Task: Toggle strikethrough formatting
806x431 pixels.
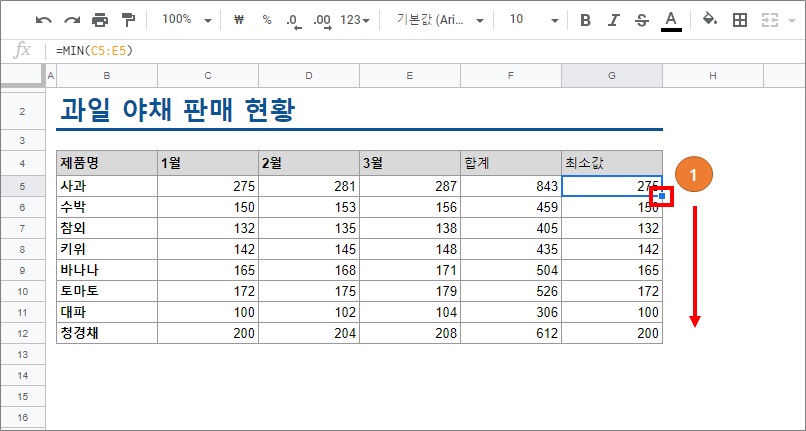Action: [642, 20]
